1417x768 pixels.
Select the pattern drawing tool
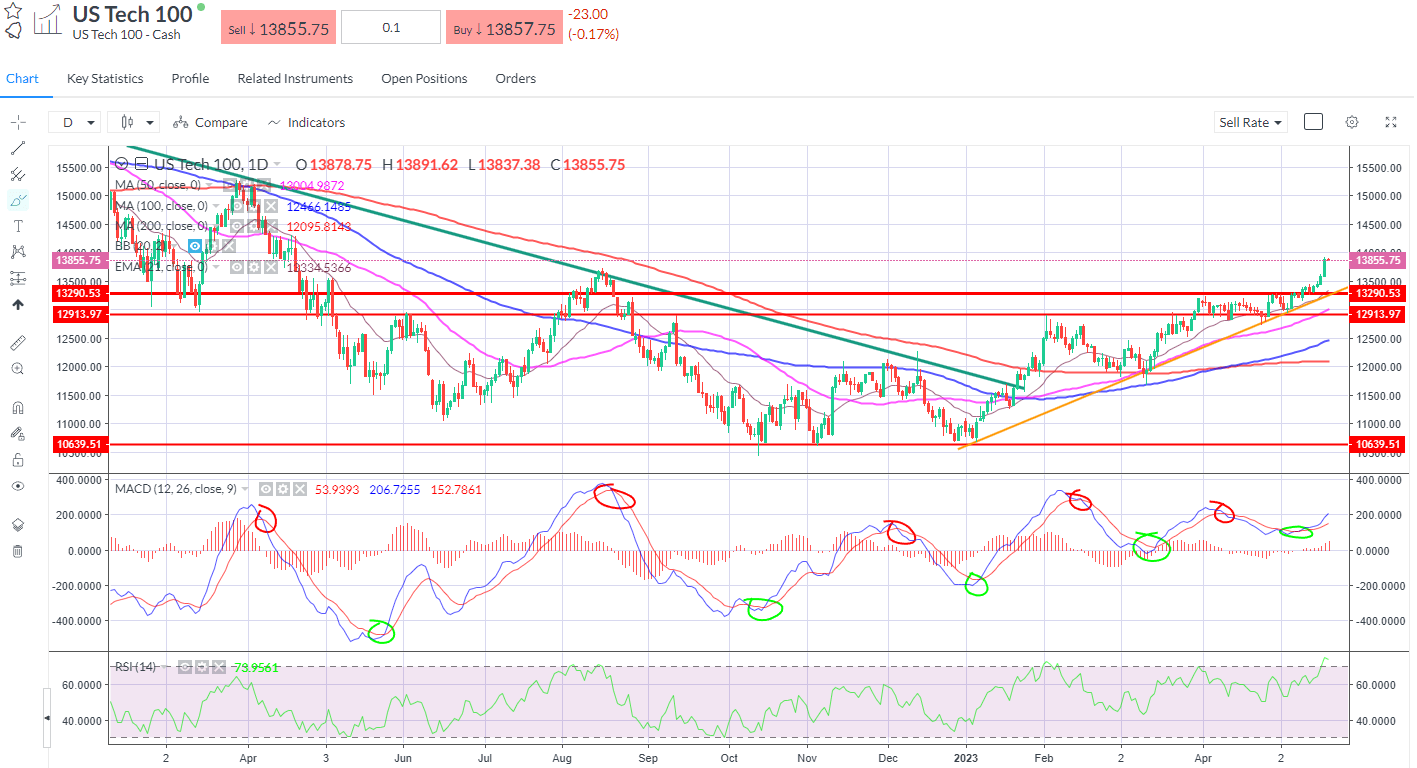coord(17,252)
